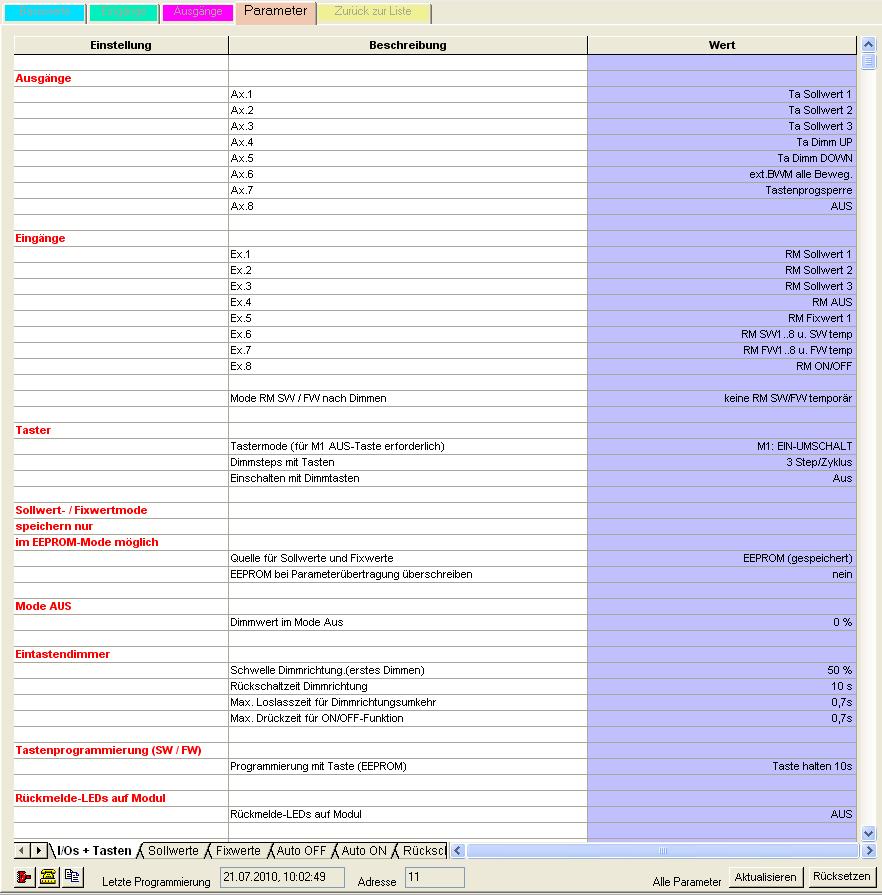Select the Ax.4 value Ta Dimm UP
This screenshot has width=882, height=895.
(x=722, y=142)
